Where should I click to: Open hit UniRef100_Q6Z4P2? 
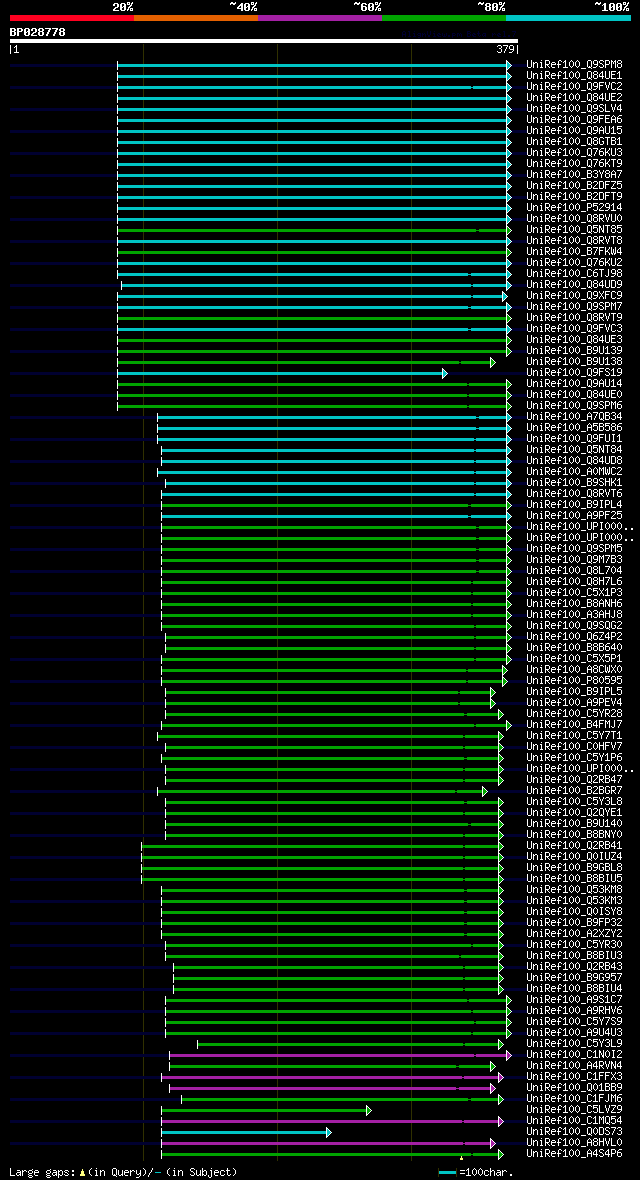pyautogui.click(x=574, y=637)
